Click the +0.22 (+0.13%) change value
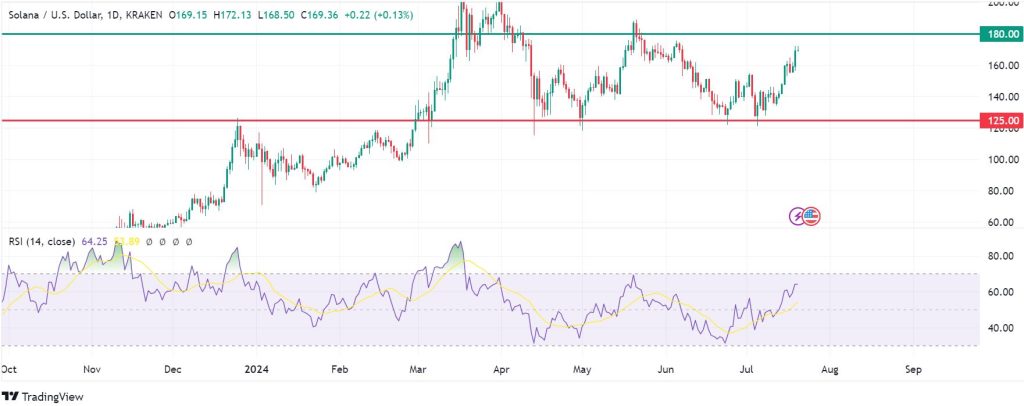The image size is (1024, 406). (366, 17)
